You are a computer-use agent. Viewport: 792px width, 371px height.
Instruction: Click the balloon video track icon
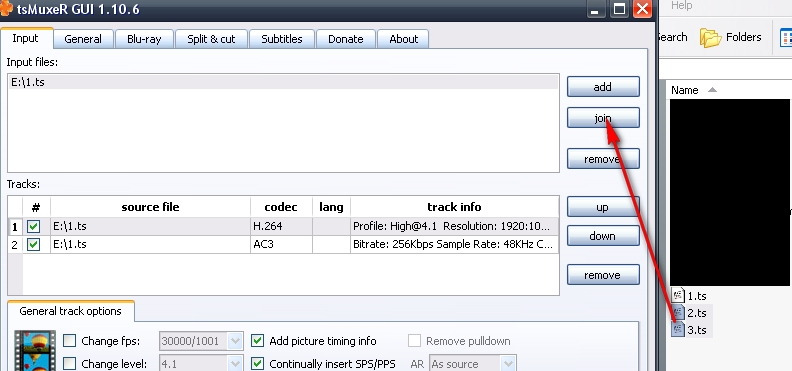coord(35,350)
